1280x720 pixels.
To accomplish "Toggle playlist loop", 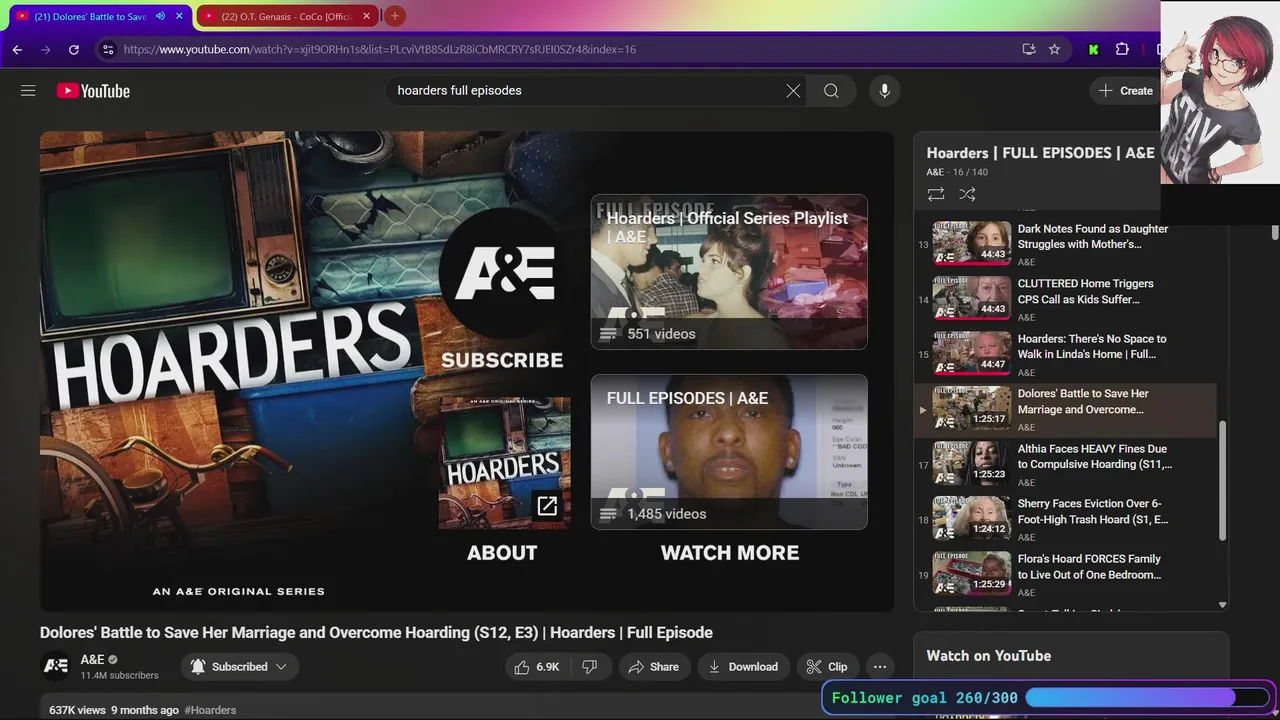I will tap(936, 194).
